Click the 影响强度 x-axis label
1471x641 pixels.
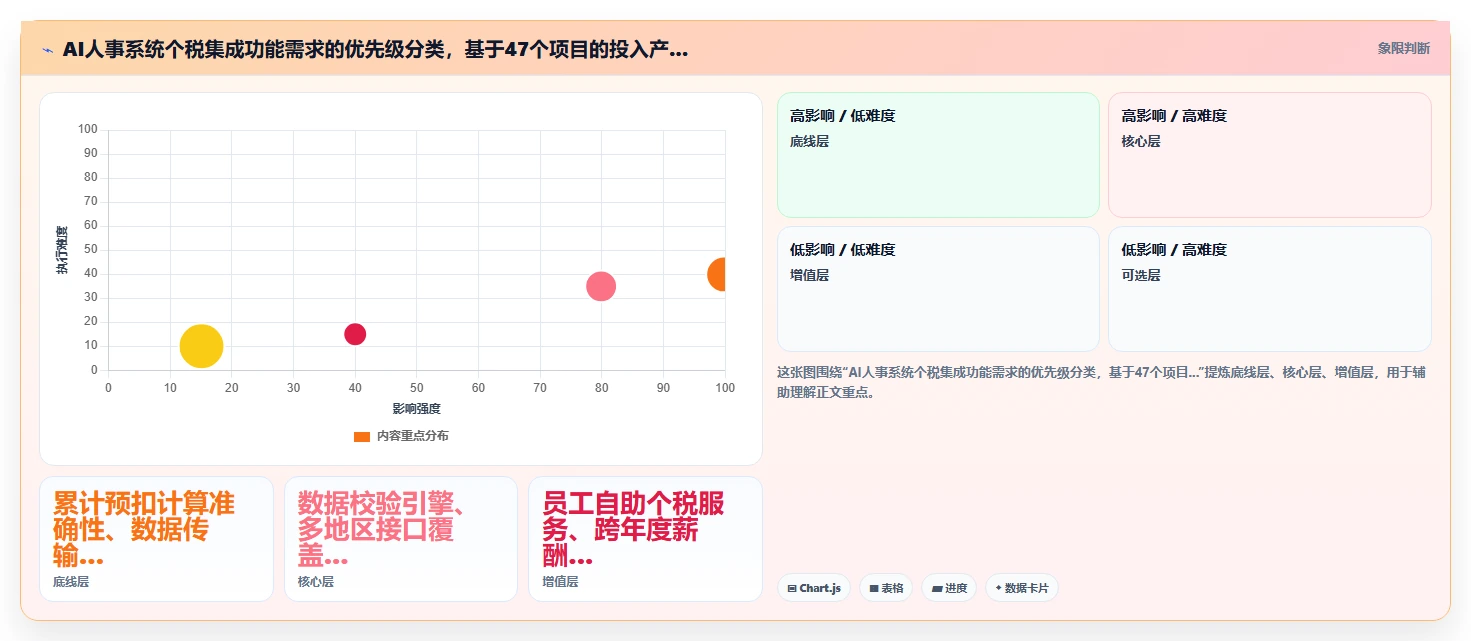tap(417, 408)
